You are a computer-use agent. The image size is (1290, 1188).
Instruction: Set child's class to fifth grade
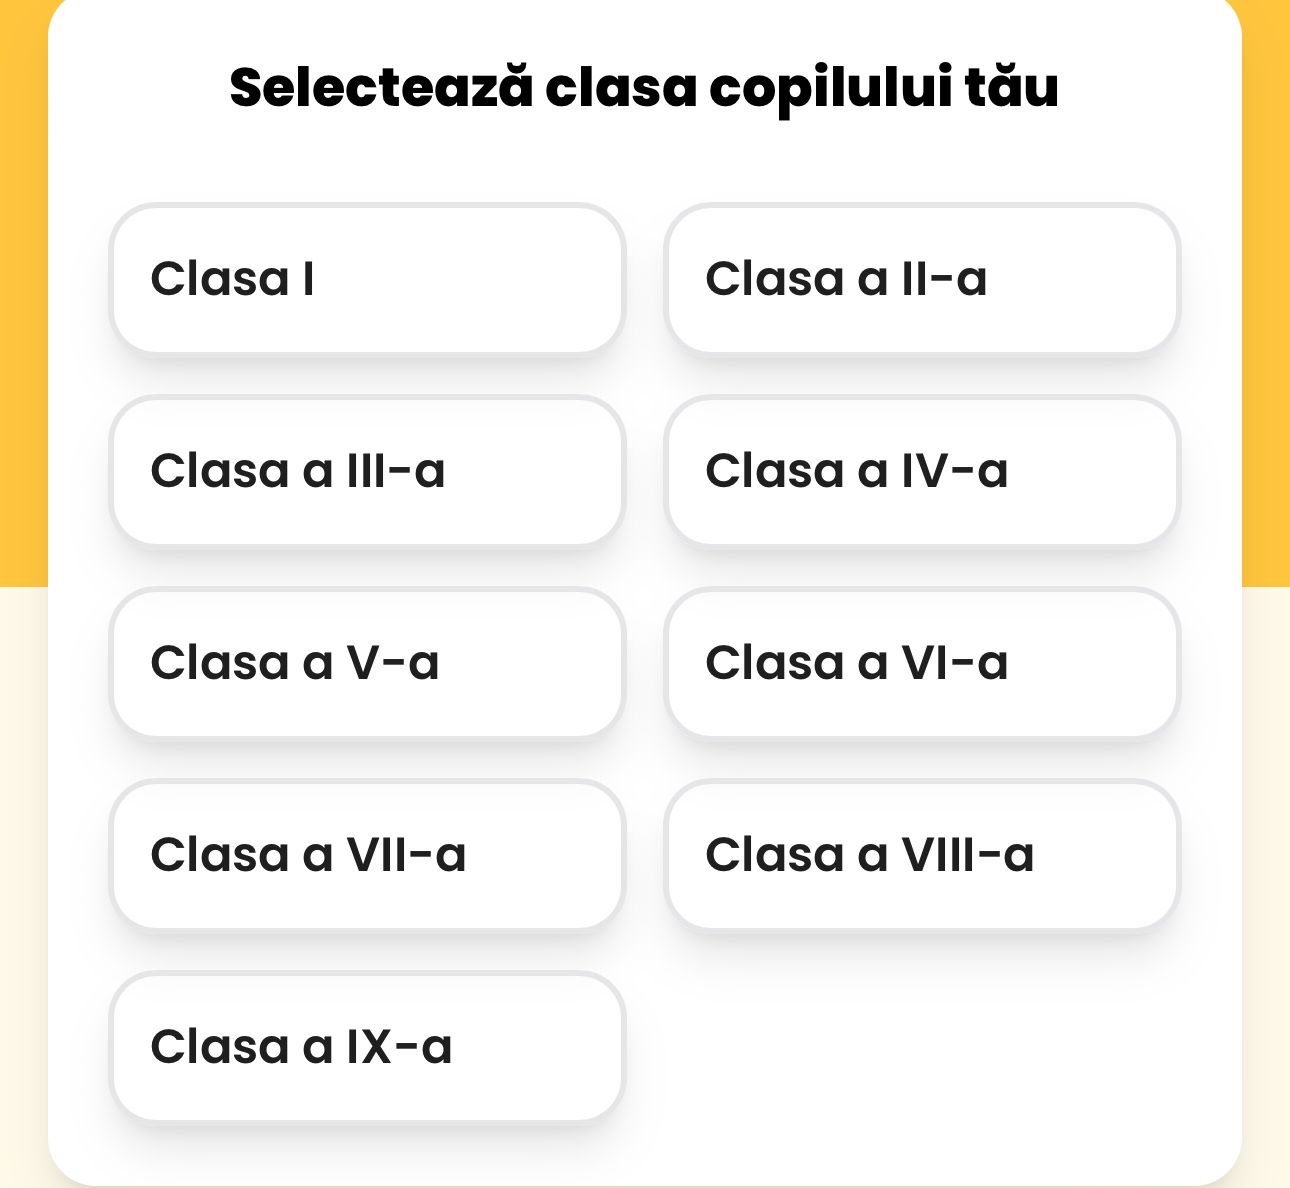(x=367, y=663)
